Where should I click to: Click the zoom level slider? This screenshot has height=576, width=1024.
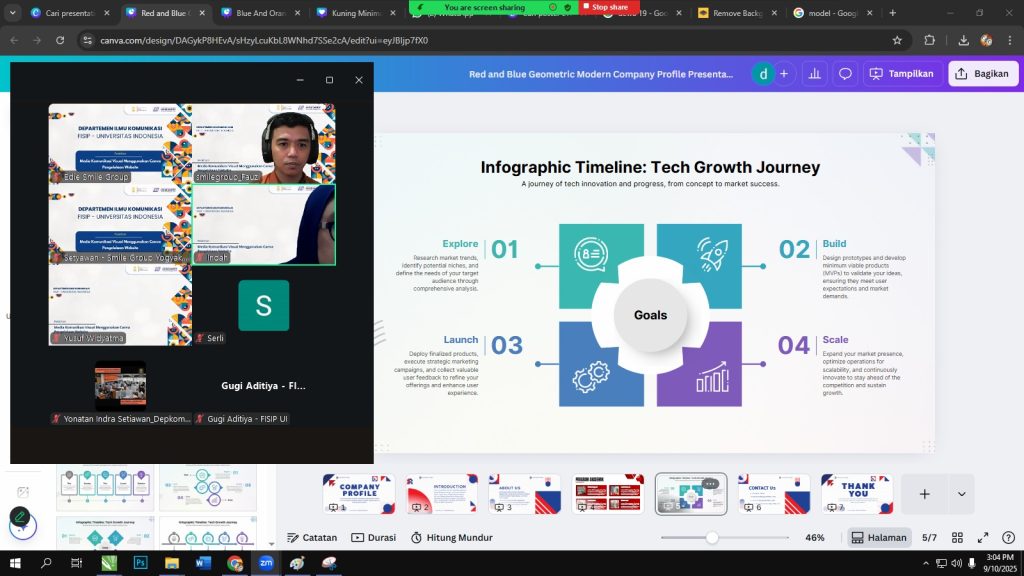712,537
